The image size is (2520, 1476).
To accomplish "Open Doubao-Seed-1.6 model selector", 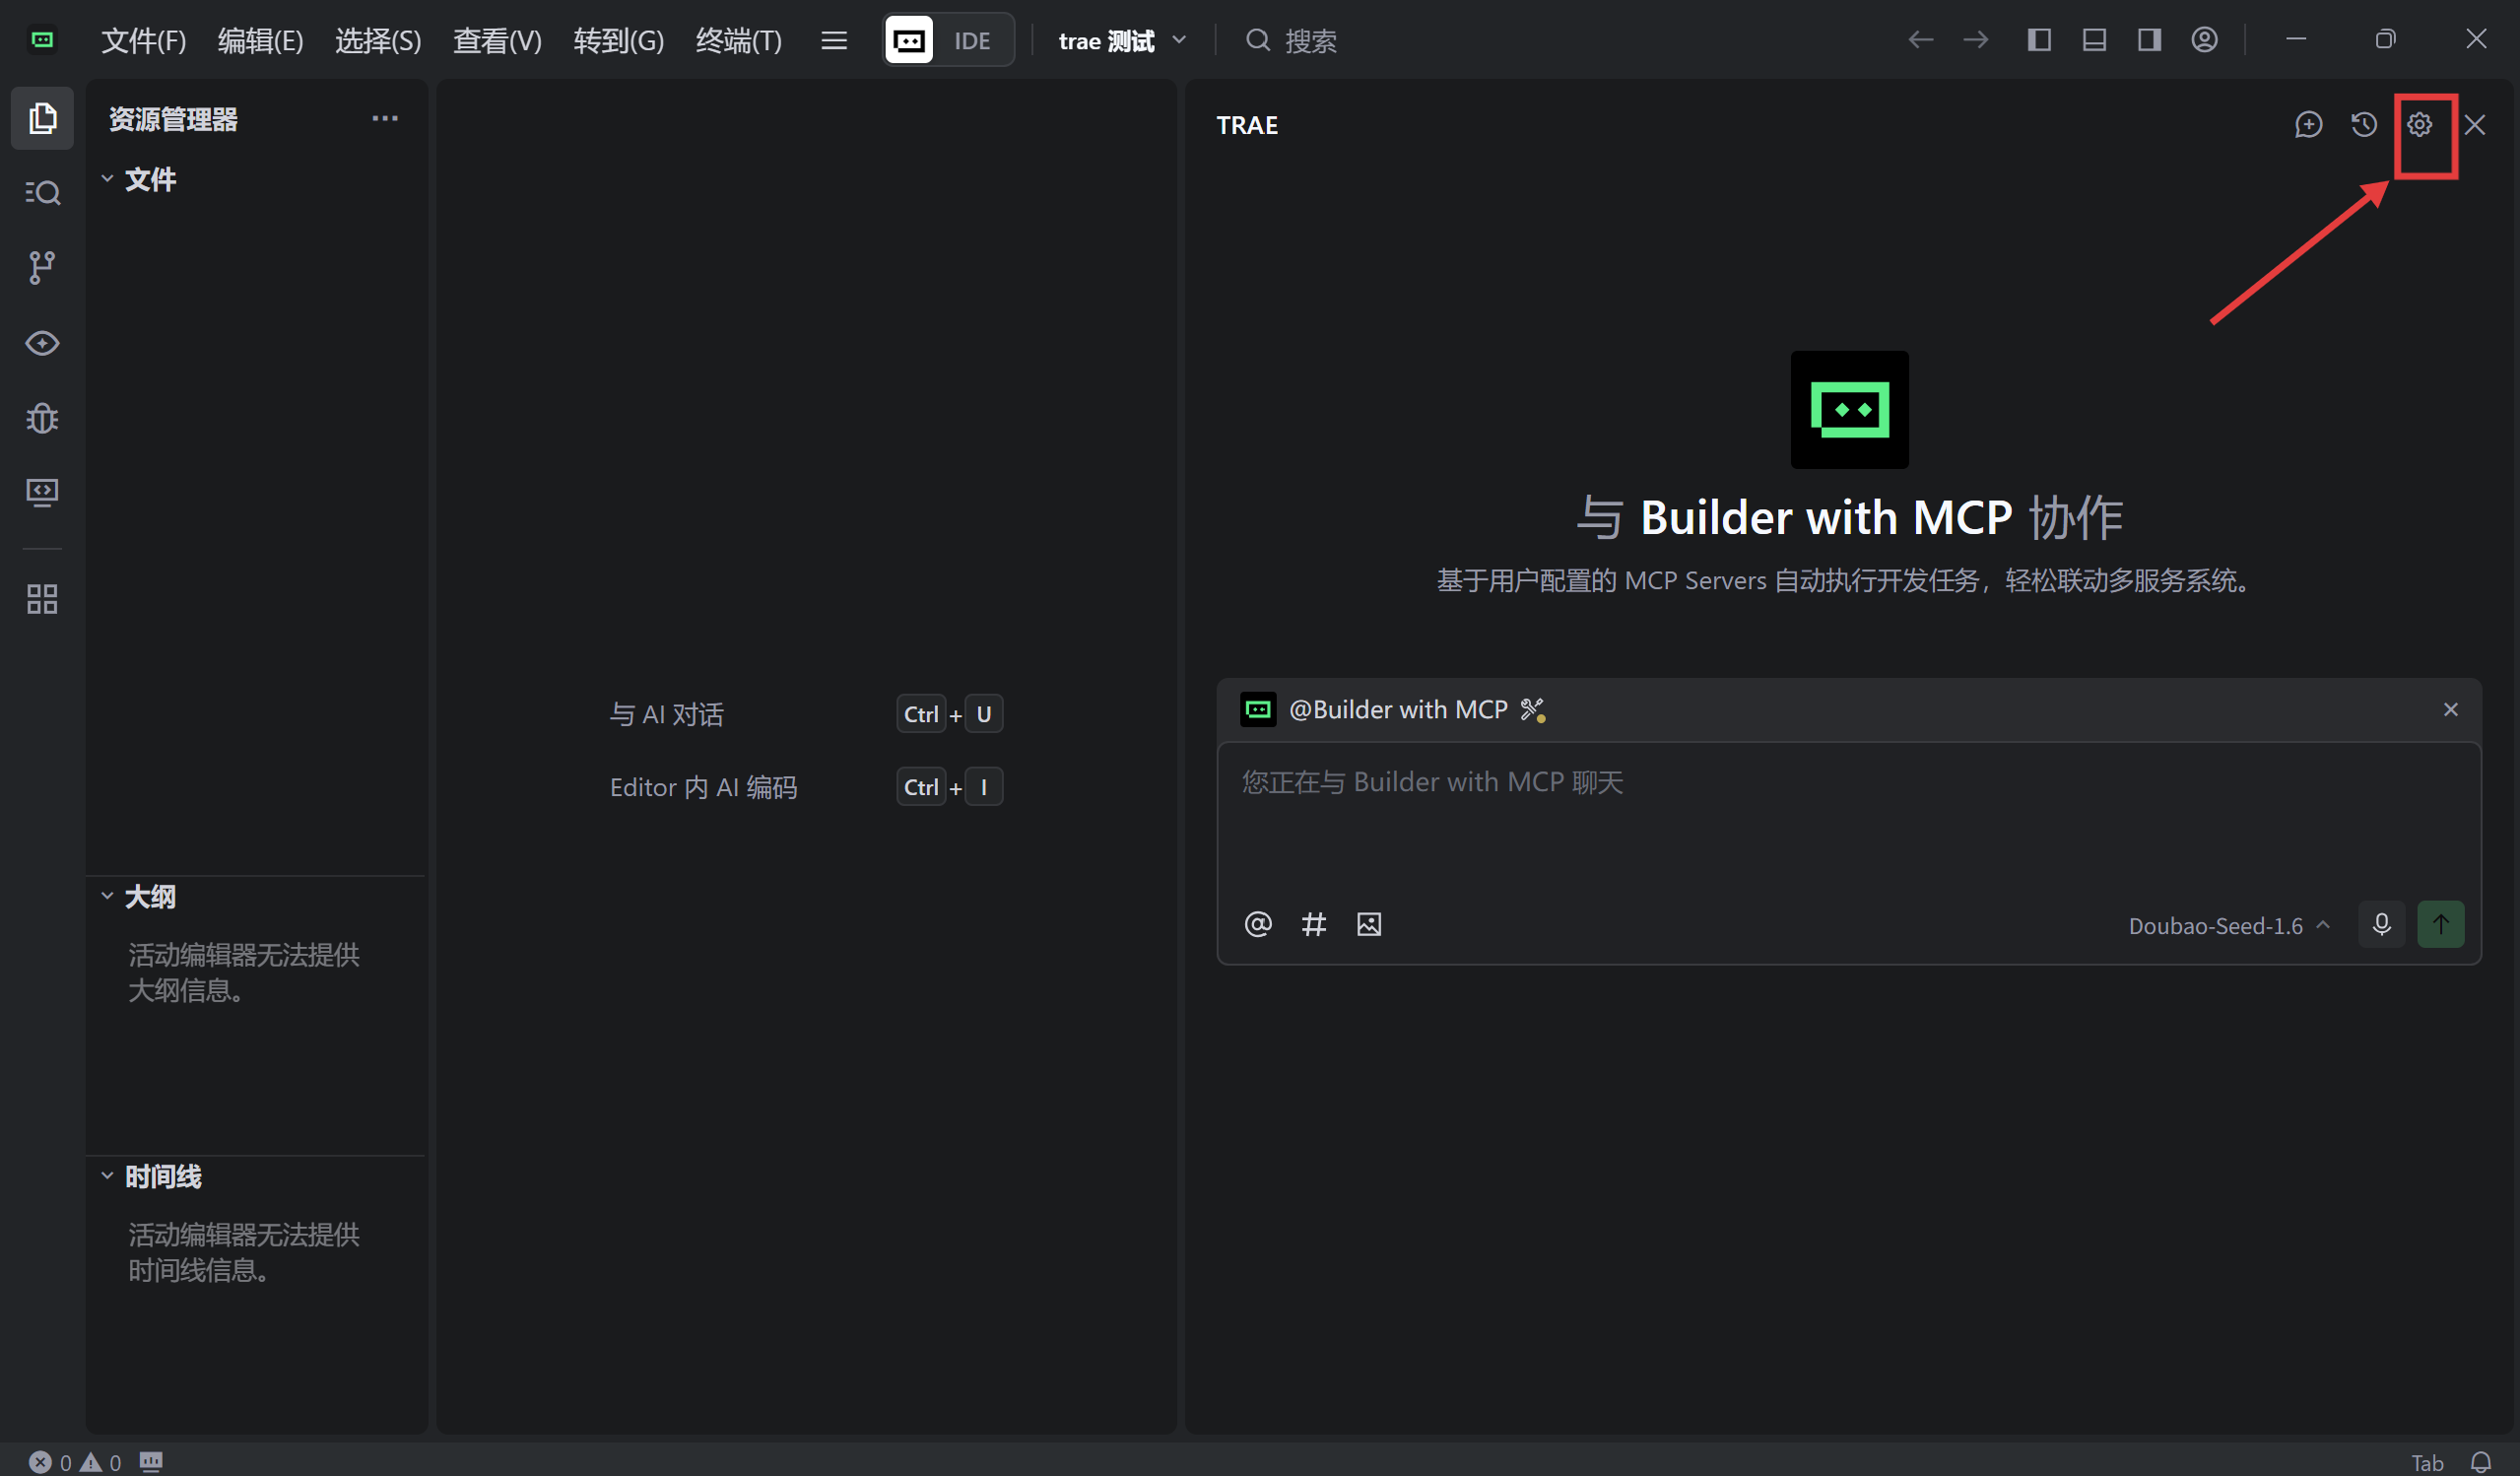I will 2229,926.
